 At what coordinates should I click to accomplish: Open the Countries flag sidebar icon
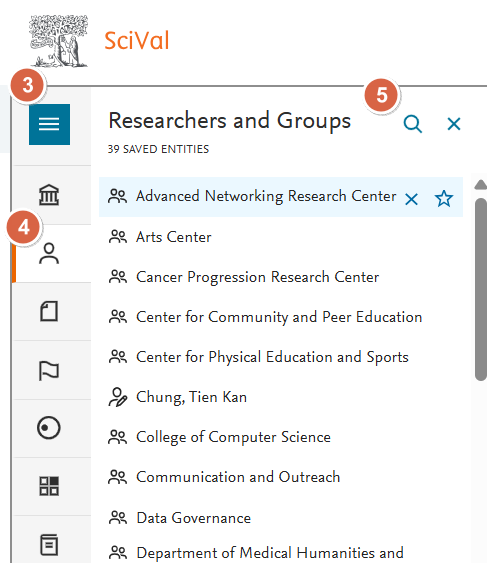tap(49, 370)
